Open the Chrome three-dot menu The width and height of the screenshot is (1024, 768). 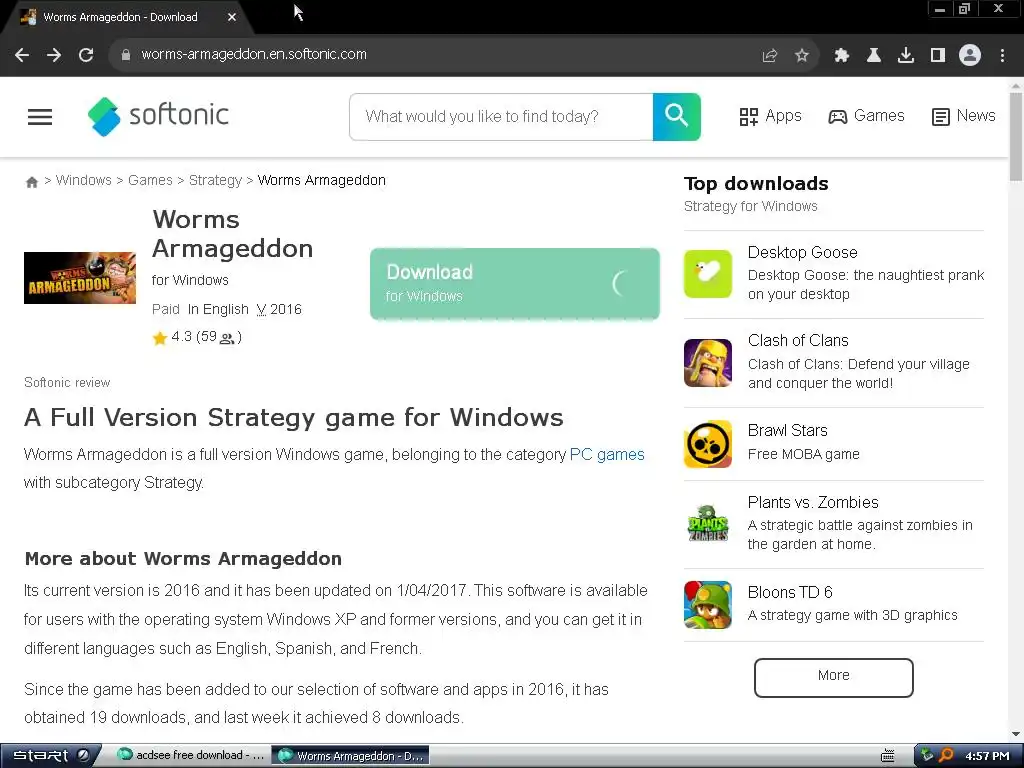pyautogui.click(x=1002, y=56)
